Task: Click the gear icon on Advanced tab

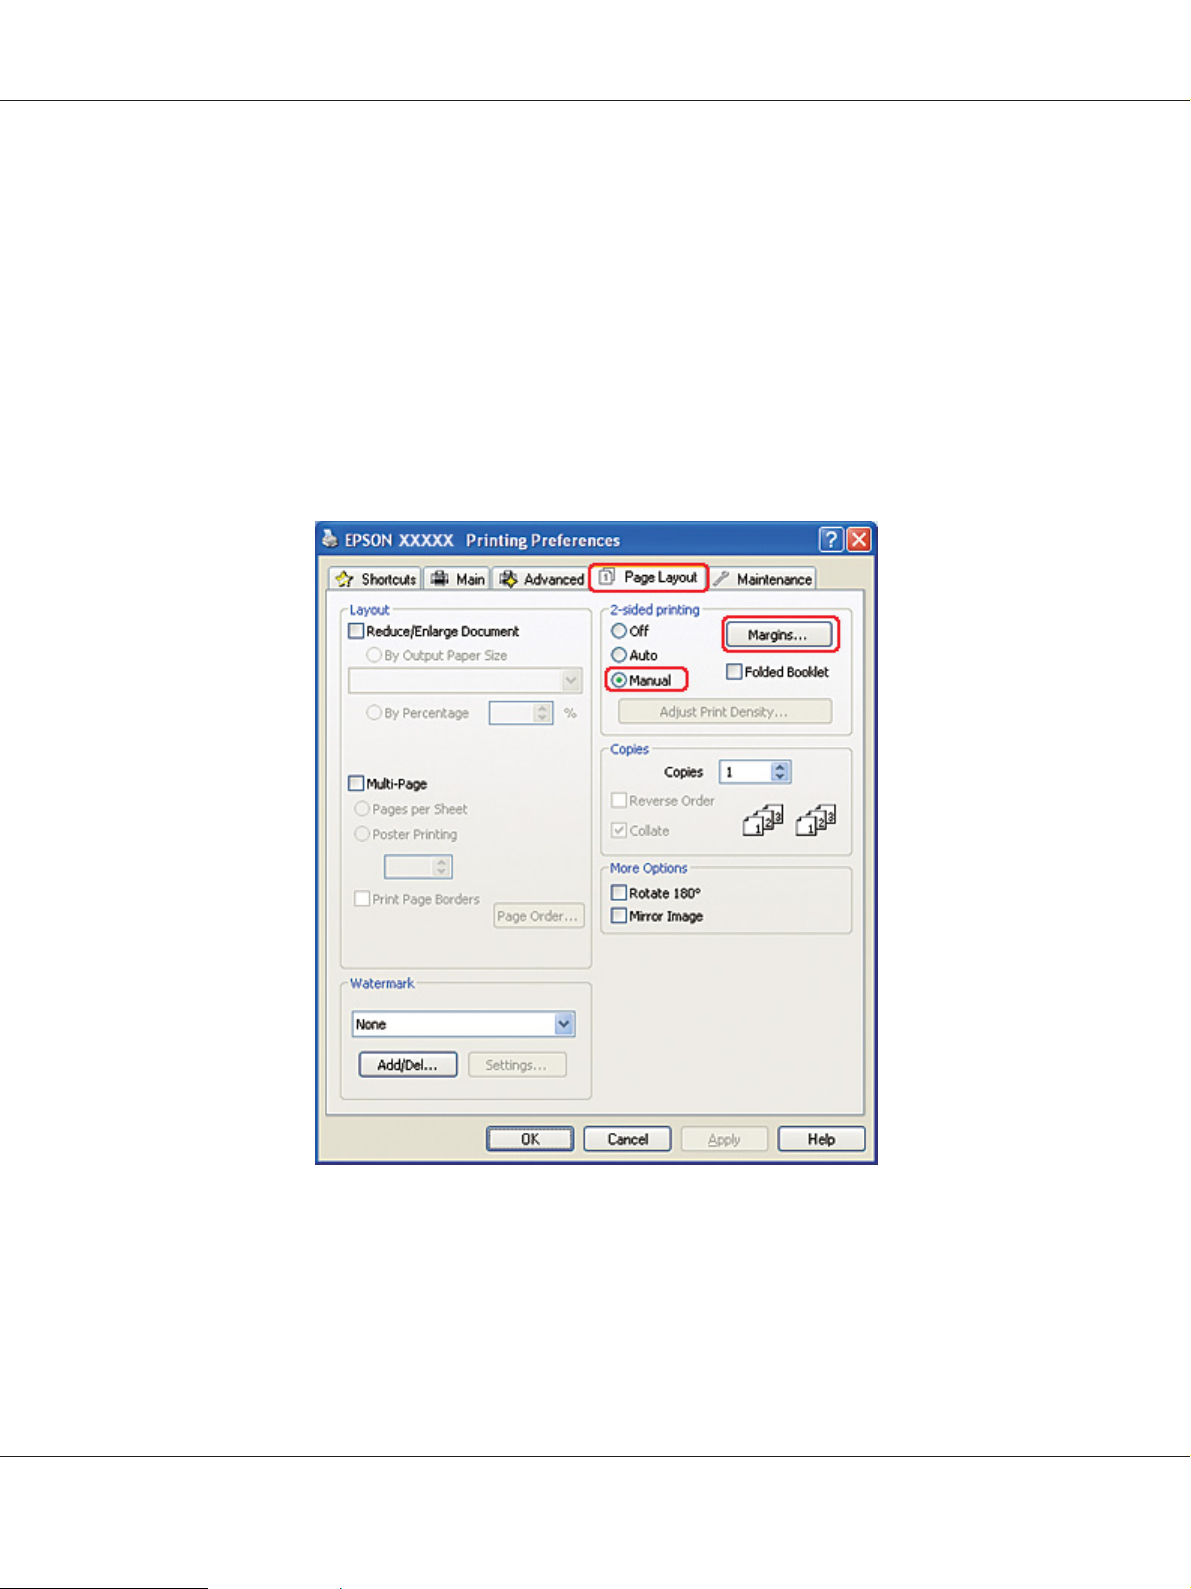Action: tap(508, 579)
